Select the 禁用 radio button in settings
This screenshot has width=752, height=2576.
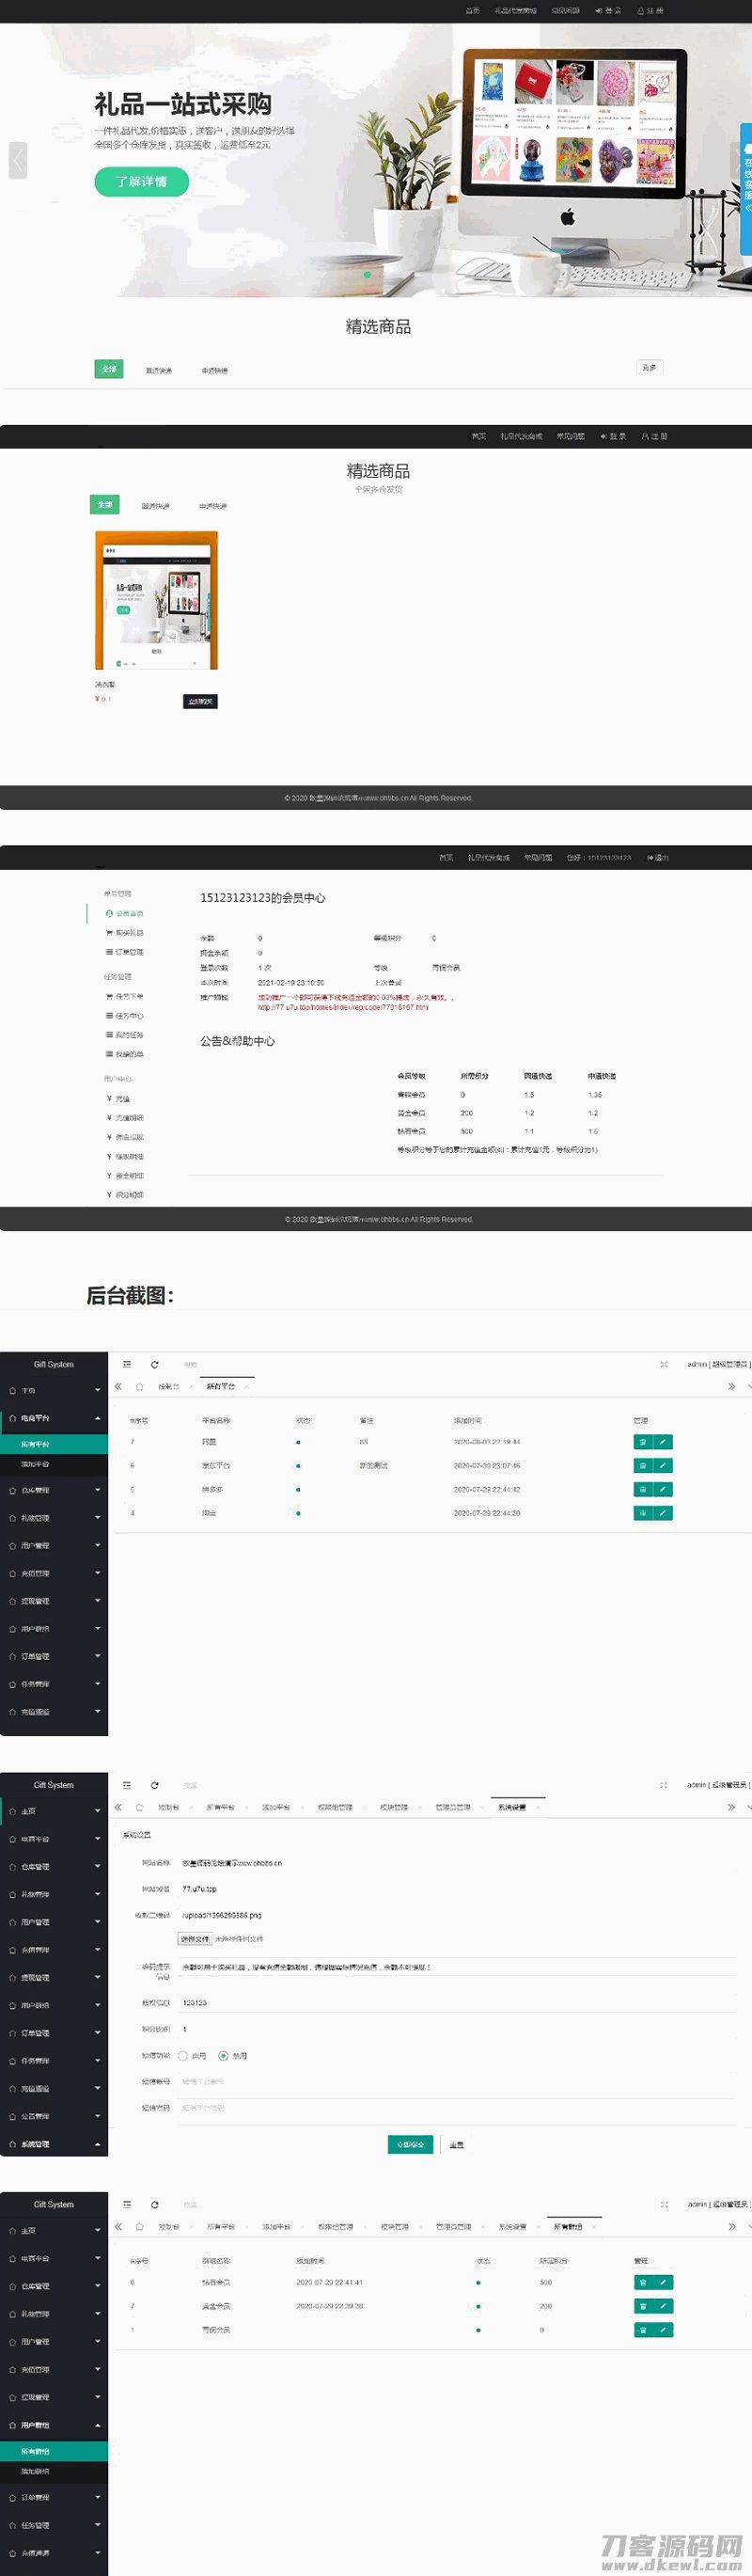[x=223, y=2056]
